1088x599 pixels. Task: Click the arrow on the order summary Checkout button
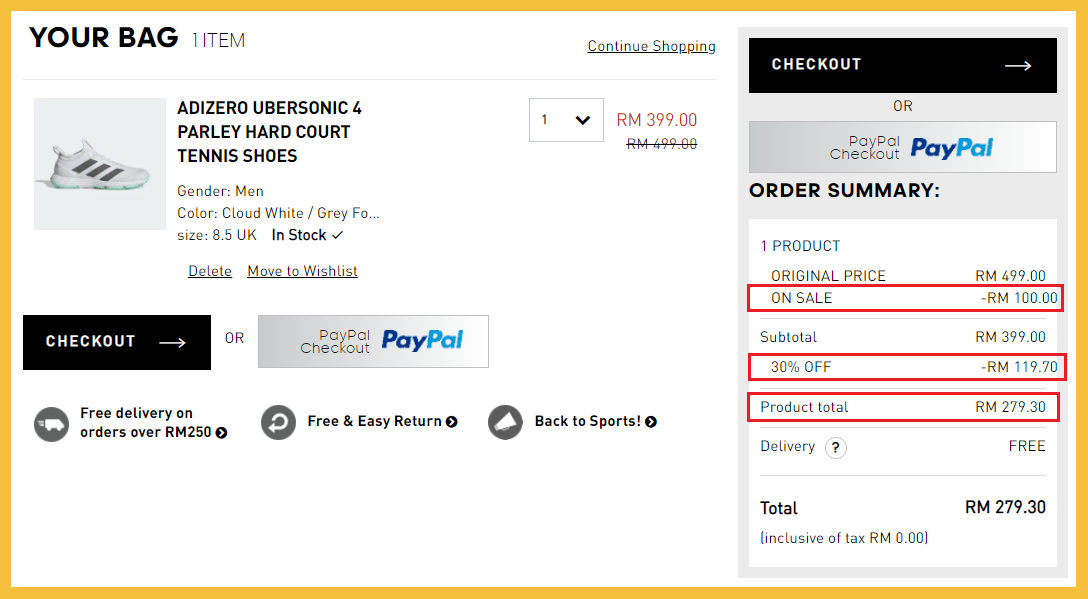click(x=1018, y=65)
